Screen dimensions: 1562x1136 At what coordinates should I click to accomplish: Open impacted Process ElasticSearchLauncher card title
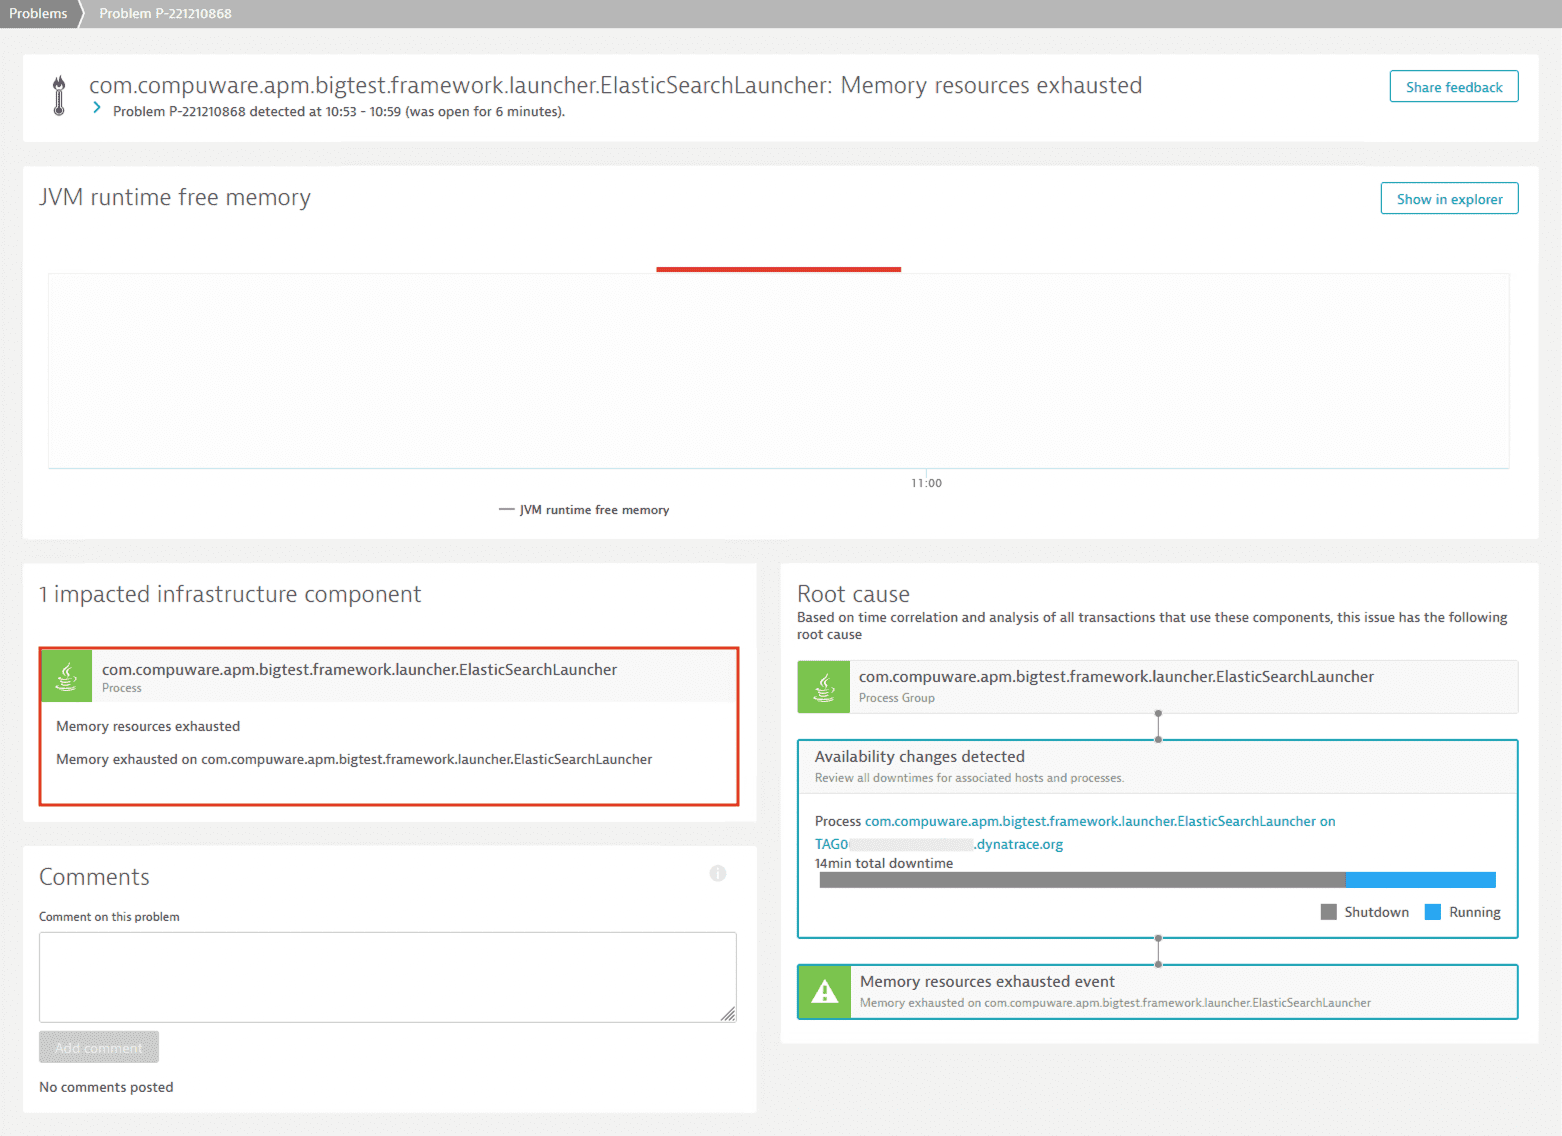pos(359,670)
